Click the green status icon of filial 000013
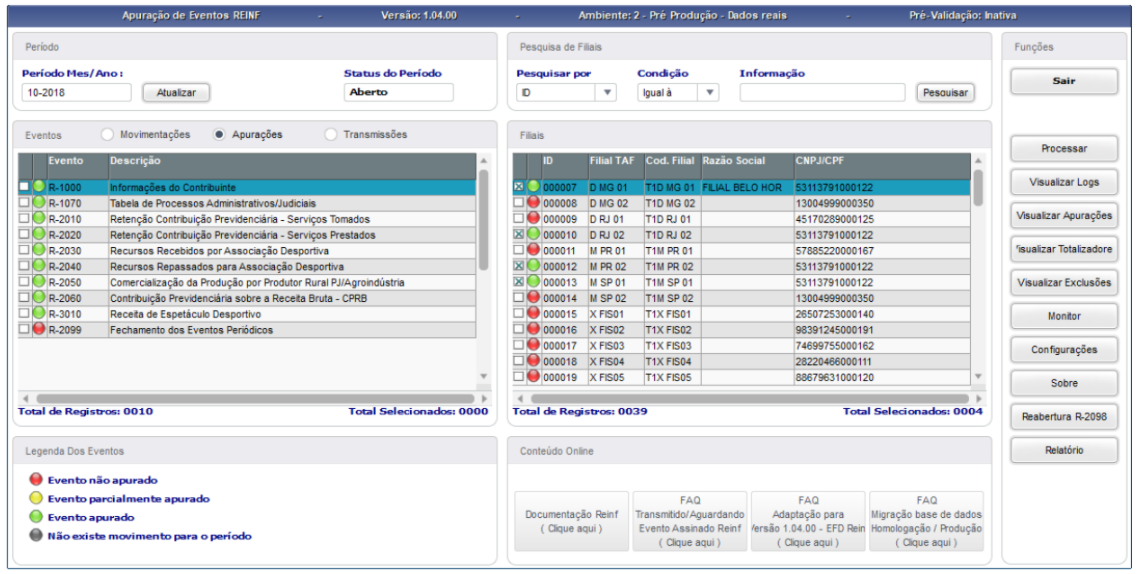Image resolution: width=1138 pixels, height=574 pixels. [533, 282]
